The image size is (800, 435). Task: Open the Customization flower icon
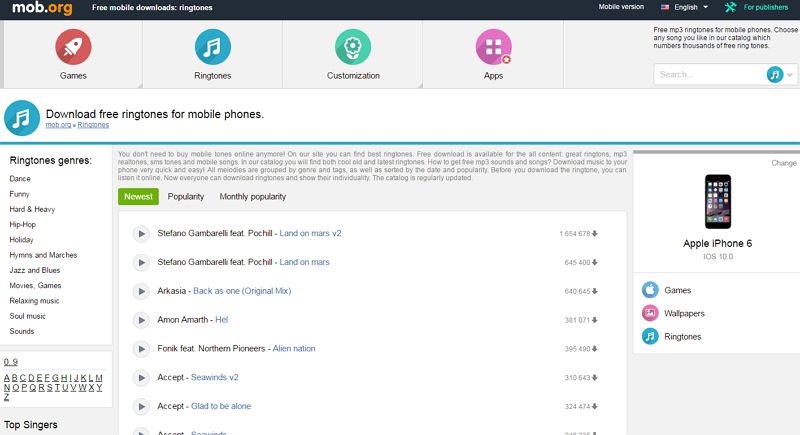coord(353,47)
